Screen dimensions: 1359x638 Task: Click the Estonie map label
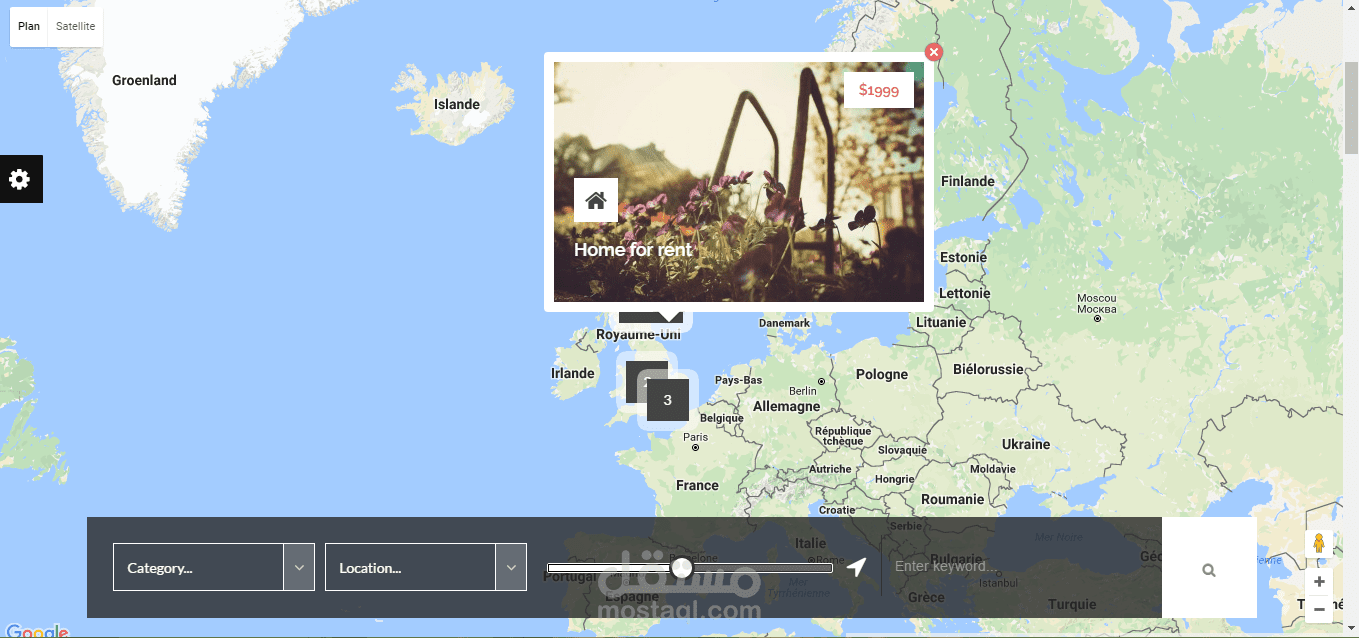click(964, 257)
